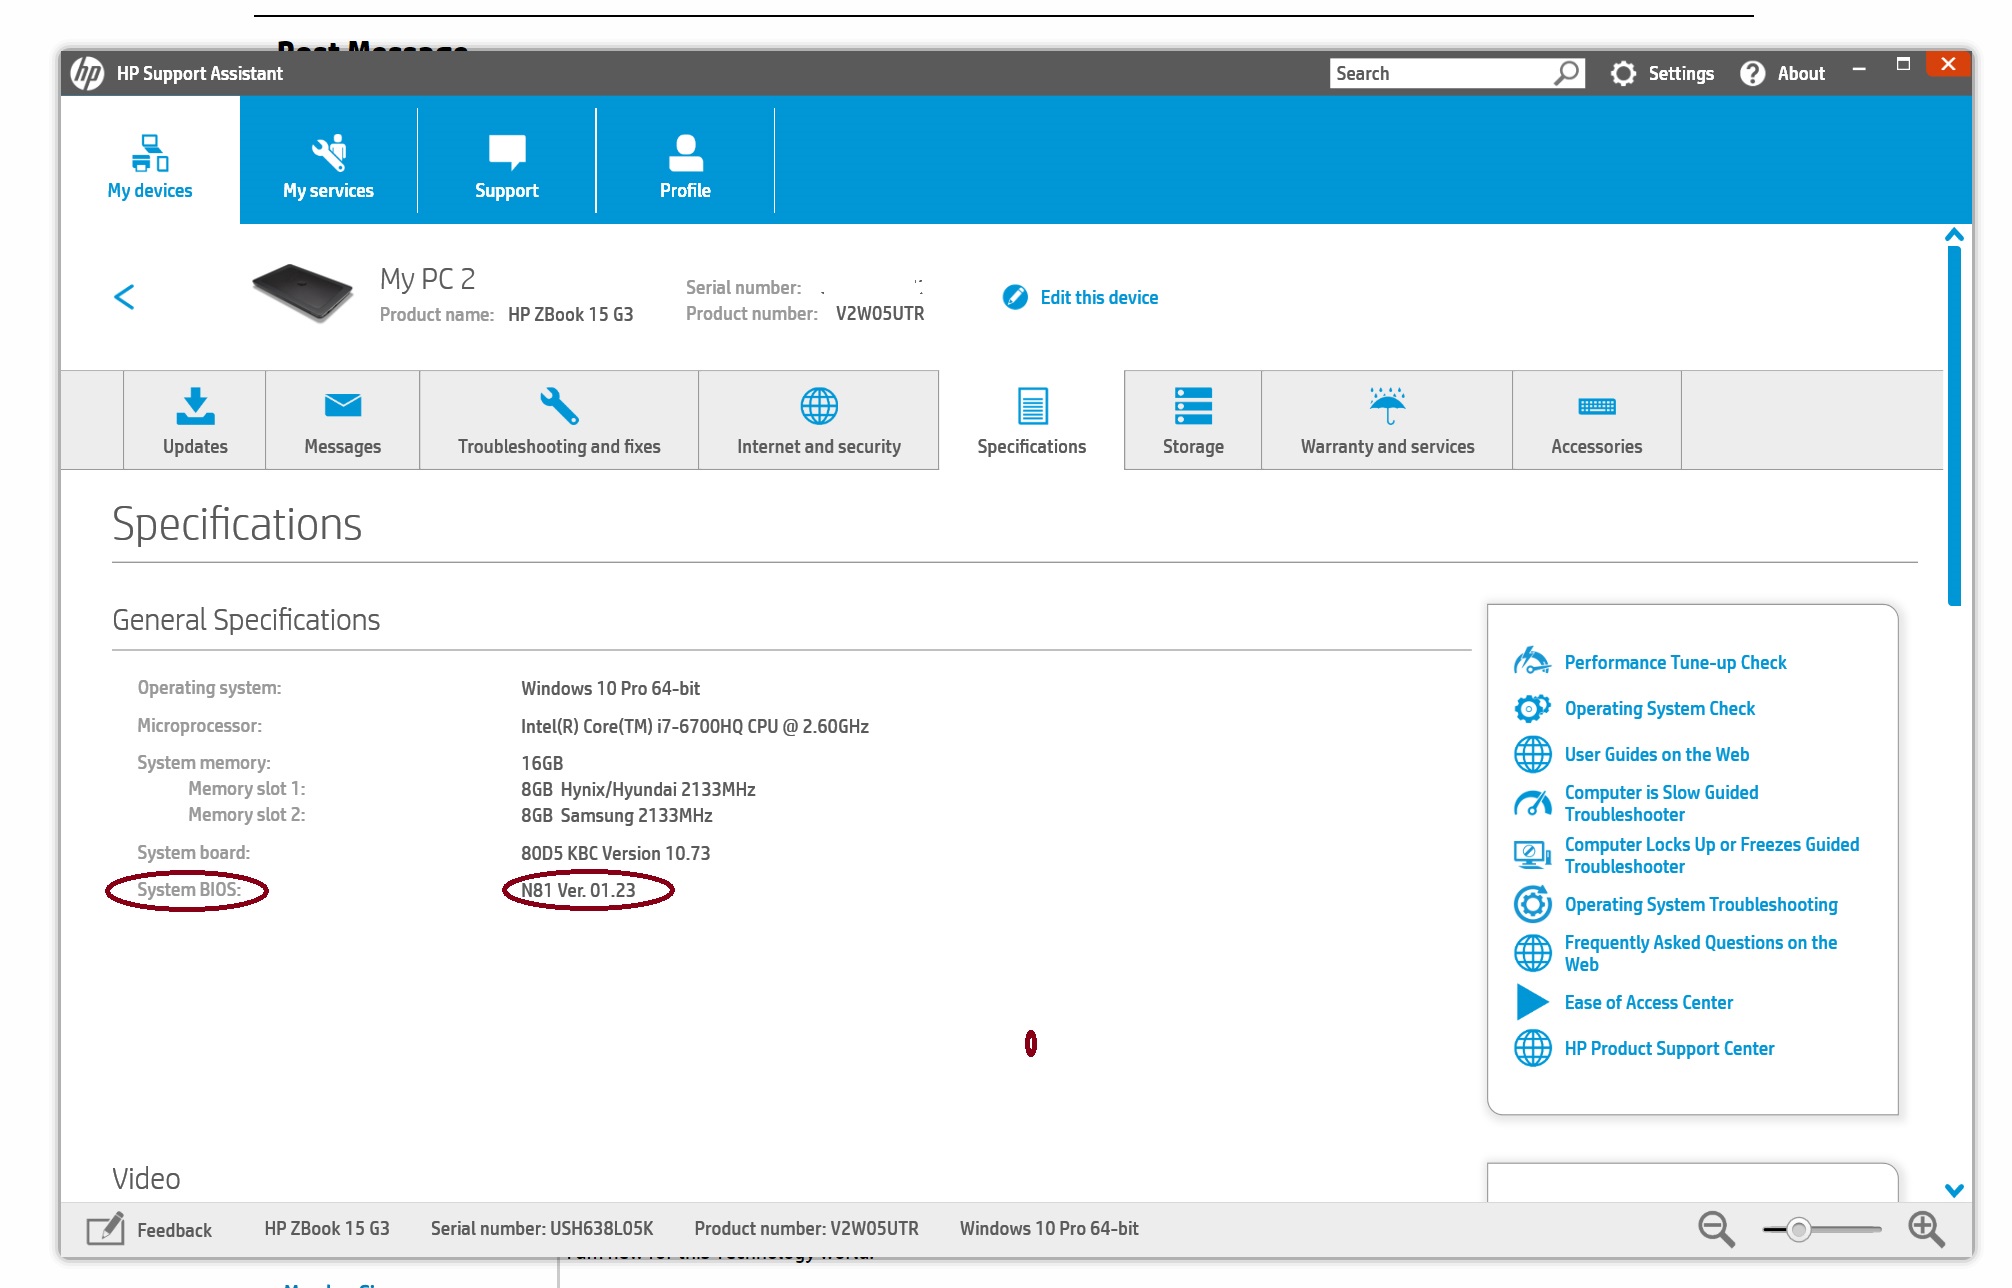Click the Feedback pencil icon
Viewport: 2012px width, 1288px height.
(x=105, y=1229)
